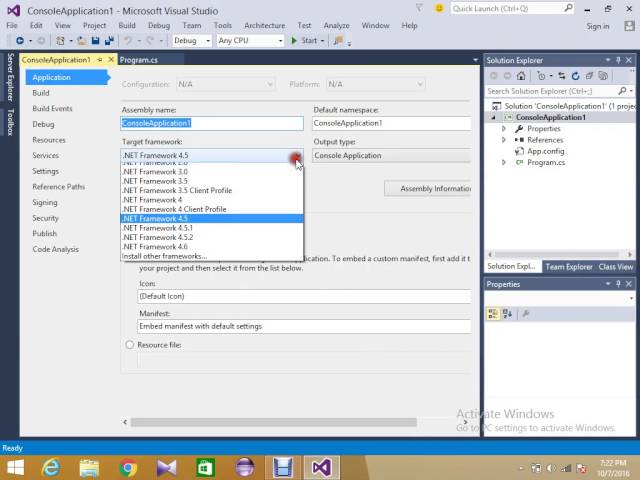Click the account avatar icon near Sign in

coord(629,26)
